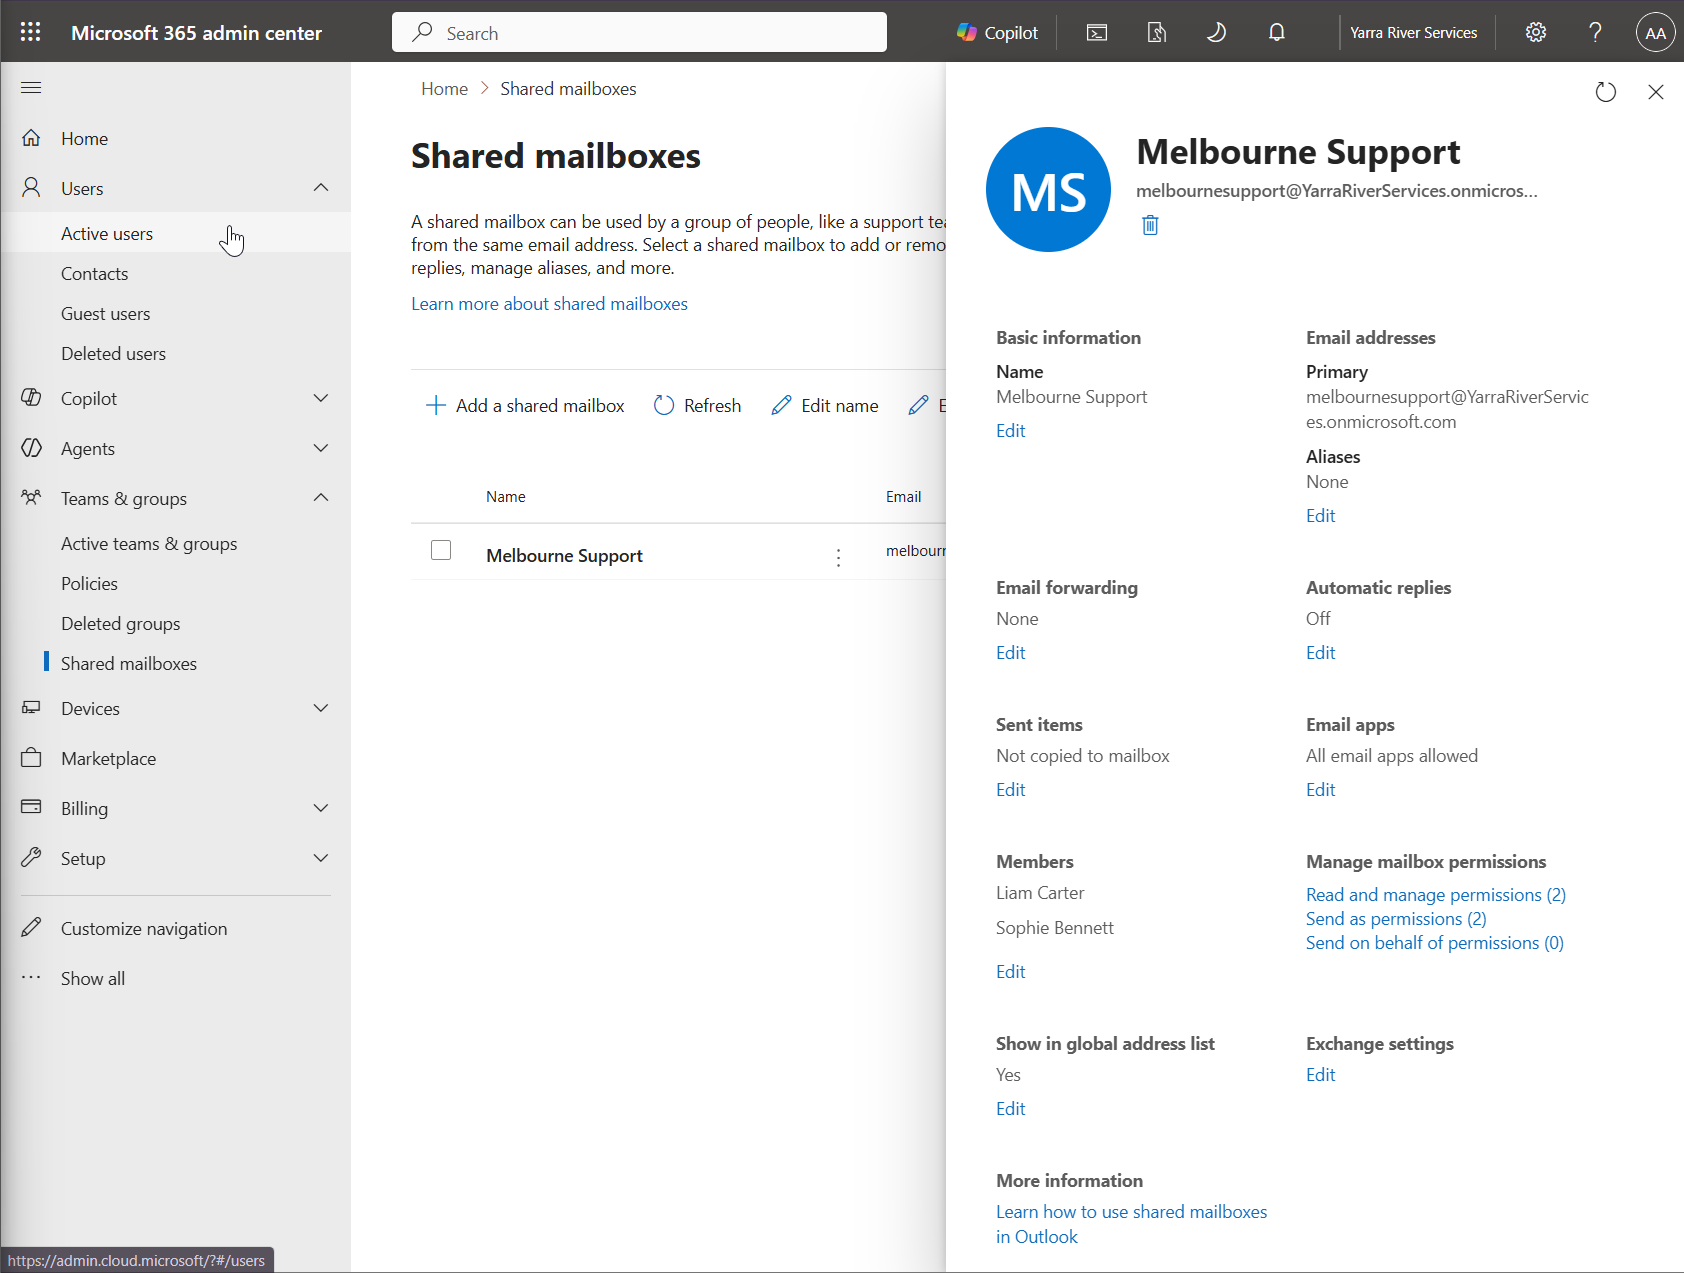Expand the Copilot section
Screen dimensions: 1684x1273
(321, 398)
